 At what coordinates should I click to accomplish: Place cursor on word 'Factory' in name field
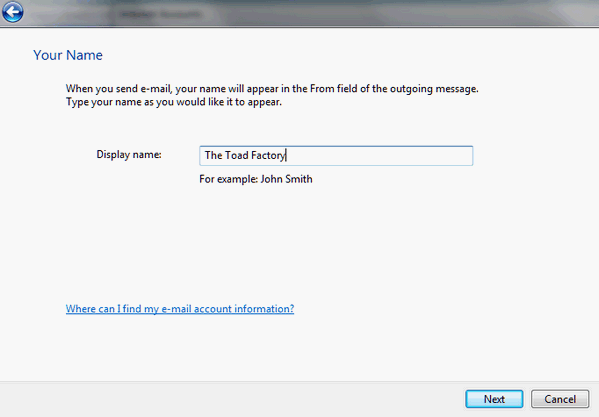pyautogui.click(x=268, y=155)
